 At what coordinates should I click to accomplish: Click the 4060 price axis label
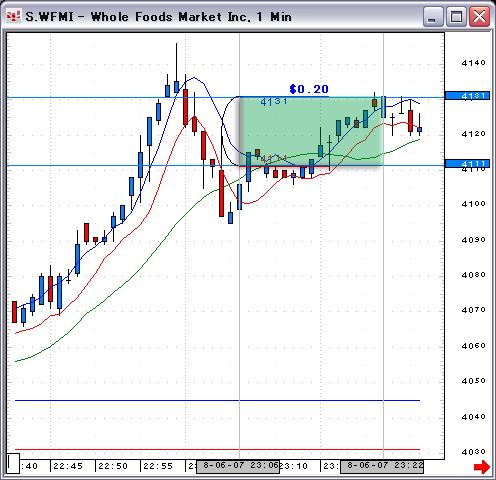tap(473, 346)
